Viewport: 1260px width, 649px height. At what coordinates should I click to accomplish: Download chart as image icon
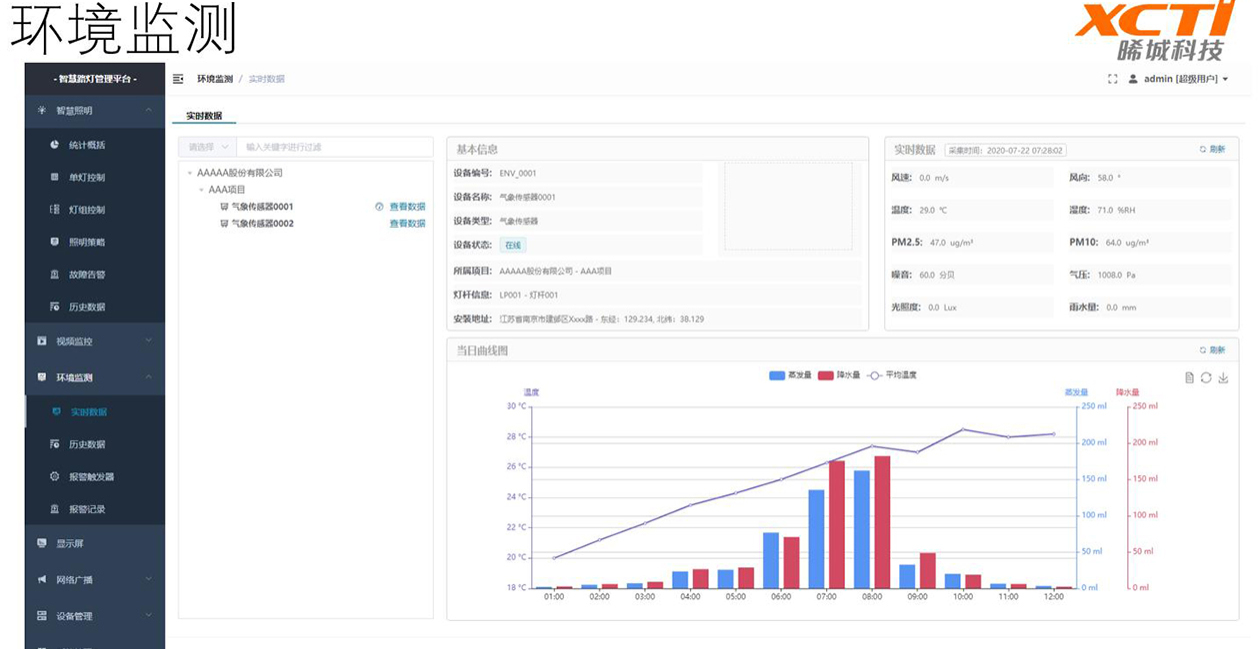pos(1223,377)
